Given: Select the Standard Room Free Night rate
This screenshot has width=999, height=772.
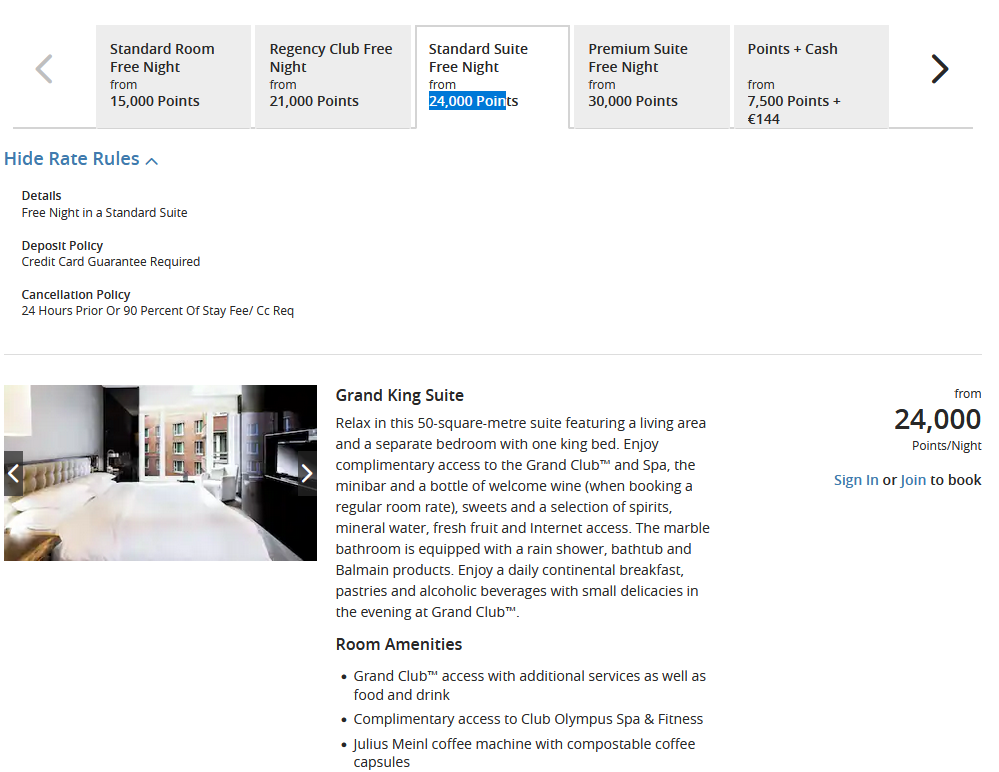Looking at the screenshot, I should tap(173, 75).
